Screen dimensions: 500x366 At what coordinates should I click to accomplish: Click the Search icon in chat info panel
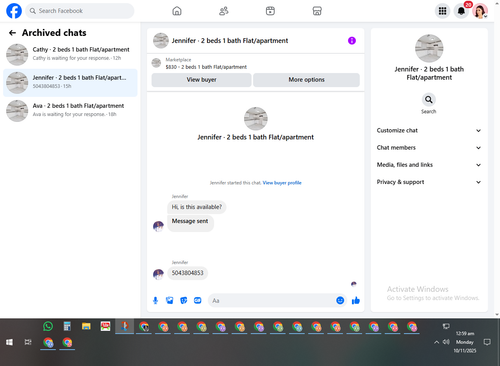pos(429,100)
